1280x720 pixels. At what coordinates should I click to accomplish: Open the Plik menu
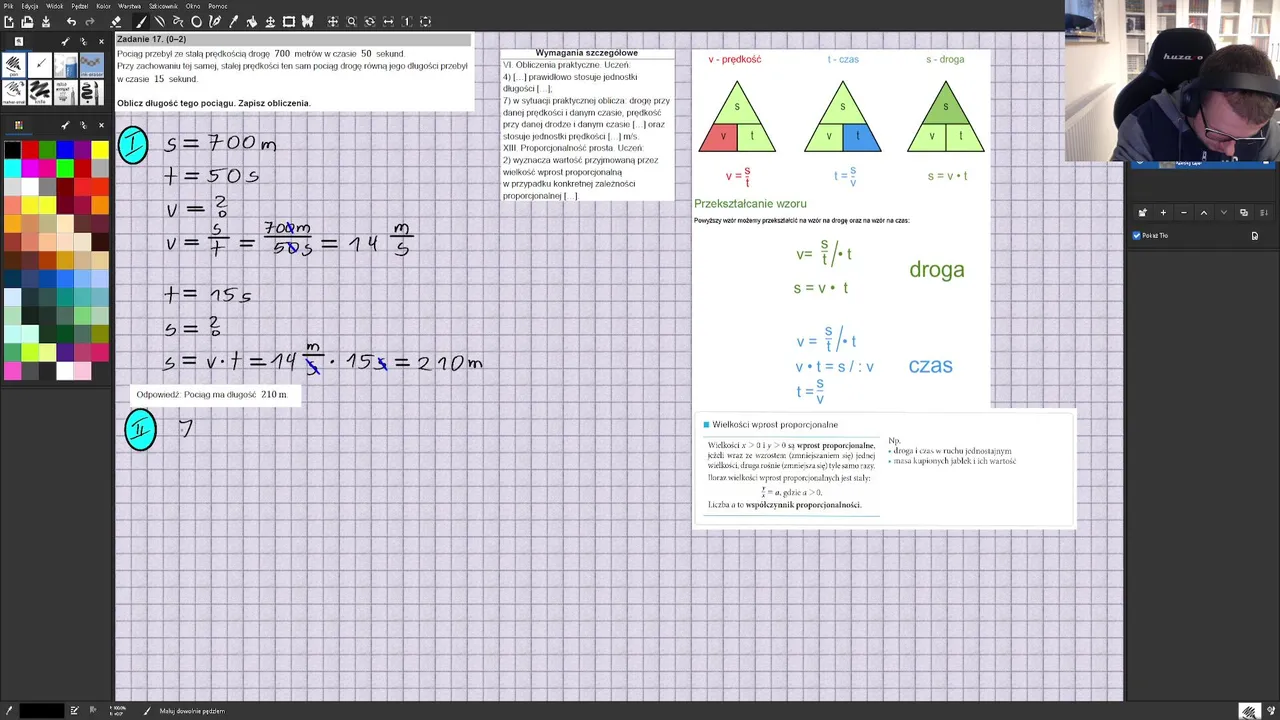pyautogui.click(x=9, y=6)
